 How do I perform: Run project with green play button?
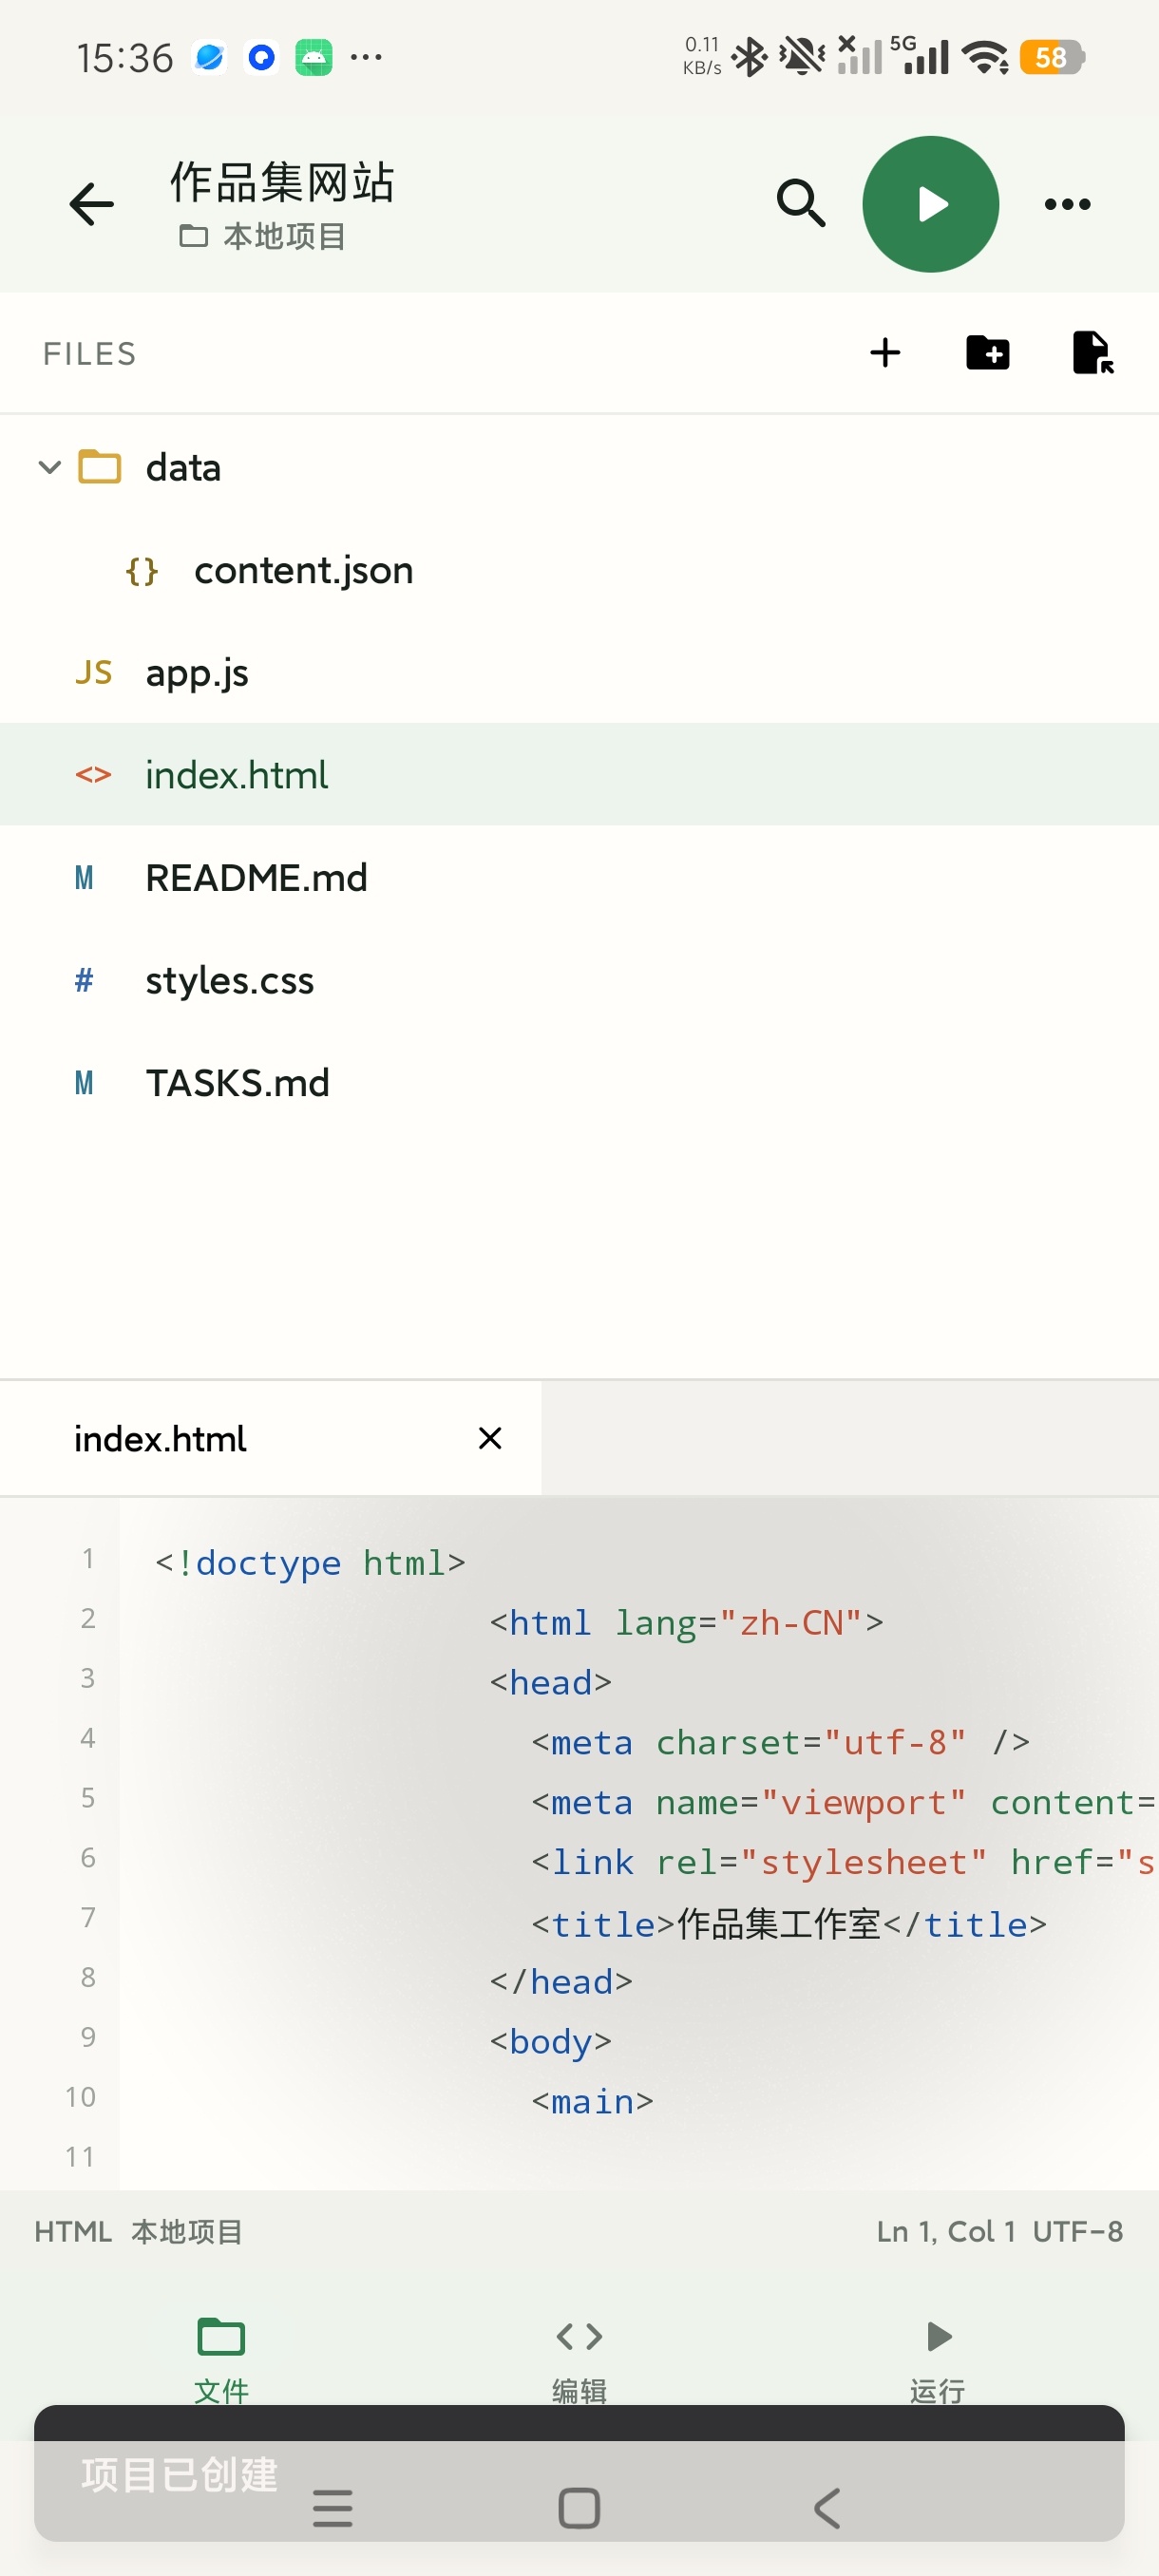tap(930, 204)
